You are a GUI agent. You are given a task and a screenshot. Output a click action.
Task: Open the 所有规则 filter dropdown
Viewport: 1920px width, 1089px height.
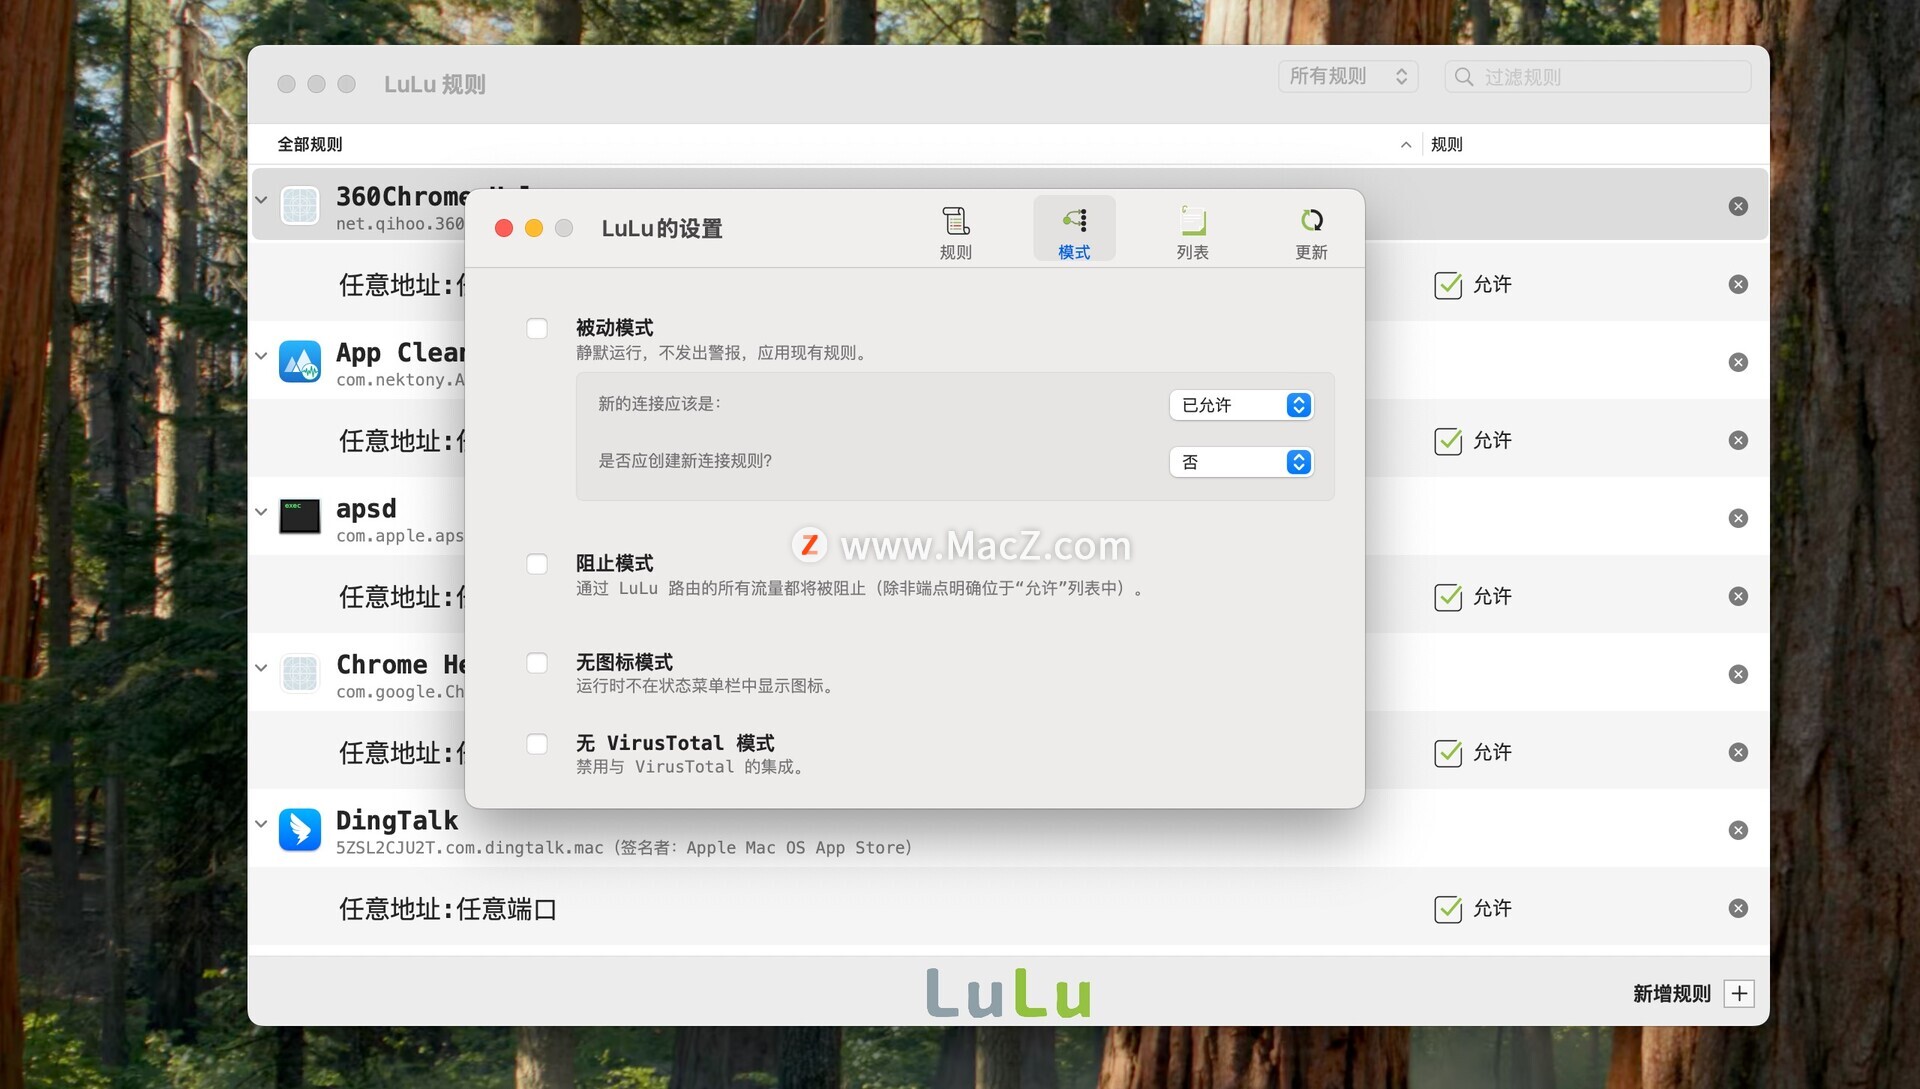tap(1348, 77)
